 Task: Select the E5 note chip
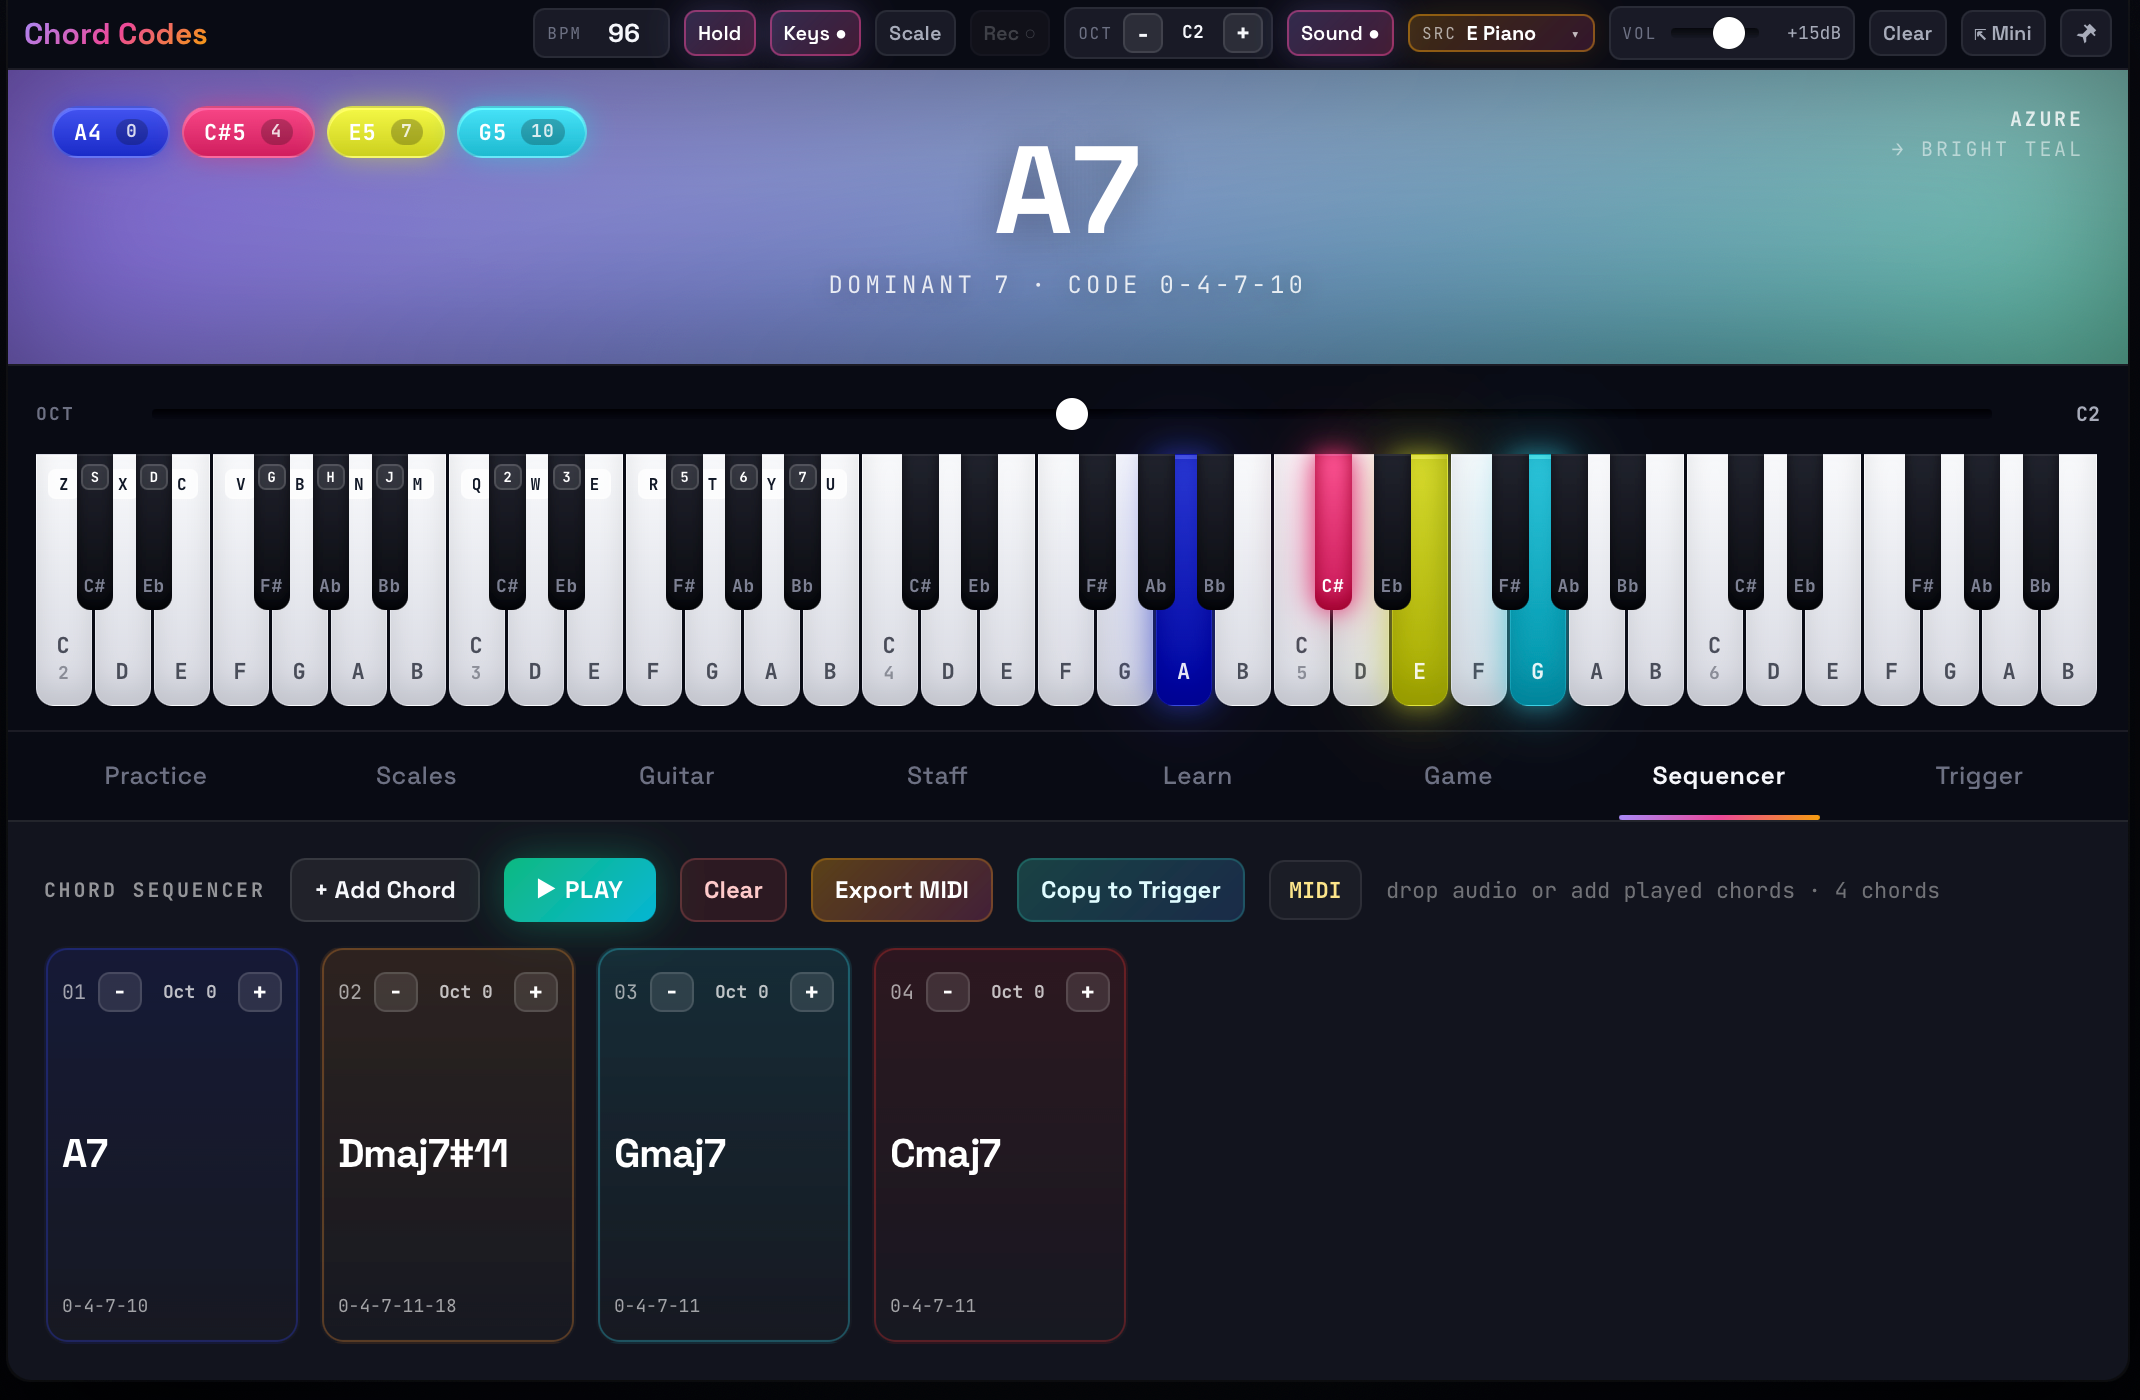(x=385, y=132)
